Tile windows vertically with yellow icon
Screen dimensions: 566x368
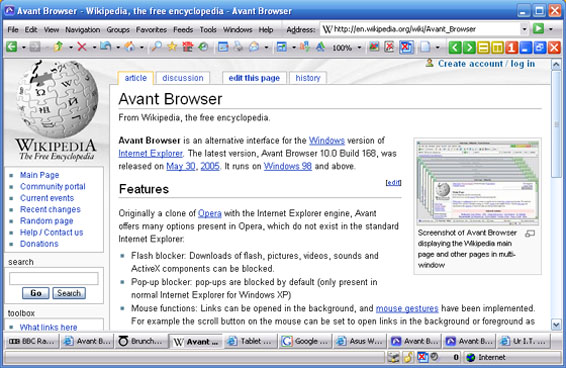click(497, 47)
